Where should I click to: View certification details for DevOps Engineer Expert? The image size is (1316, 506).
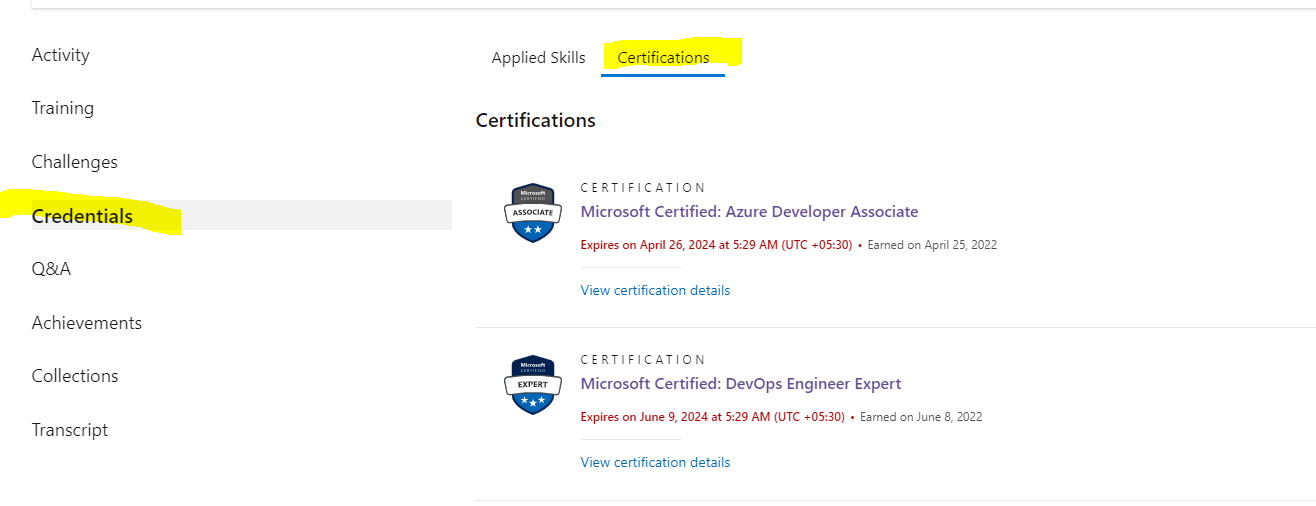655,463
